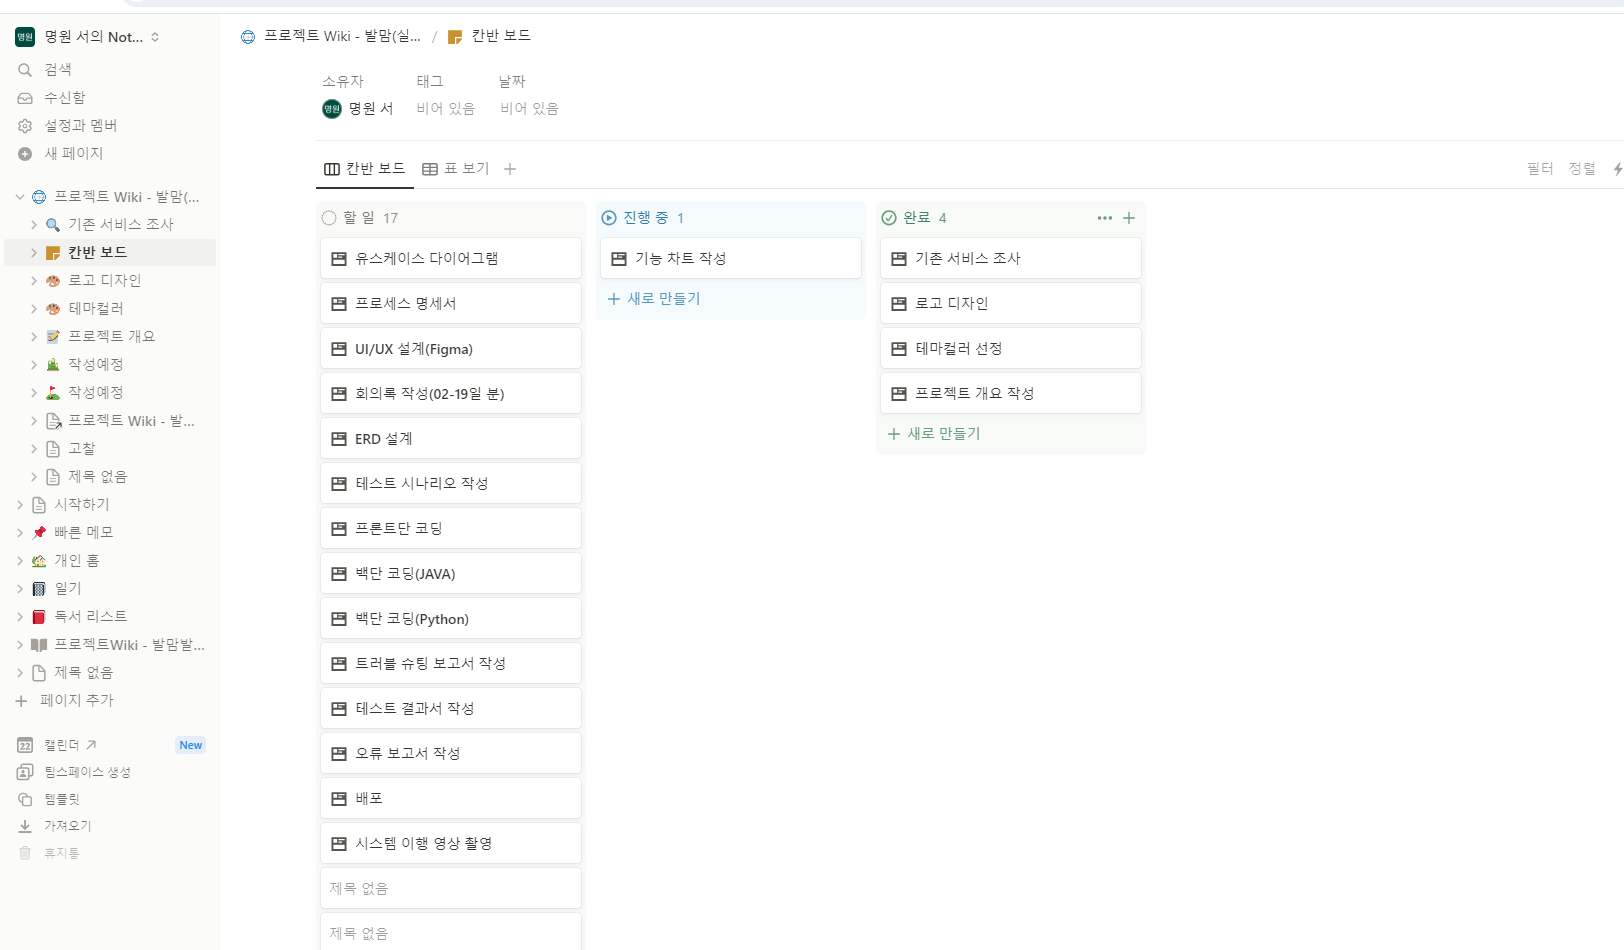Open the card 배포
Viewport: 1624px width, 950px height.
click(451, 799)
